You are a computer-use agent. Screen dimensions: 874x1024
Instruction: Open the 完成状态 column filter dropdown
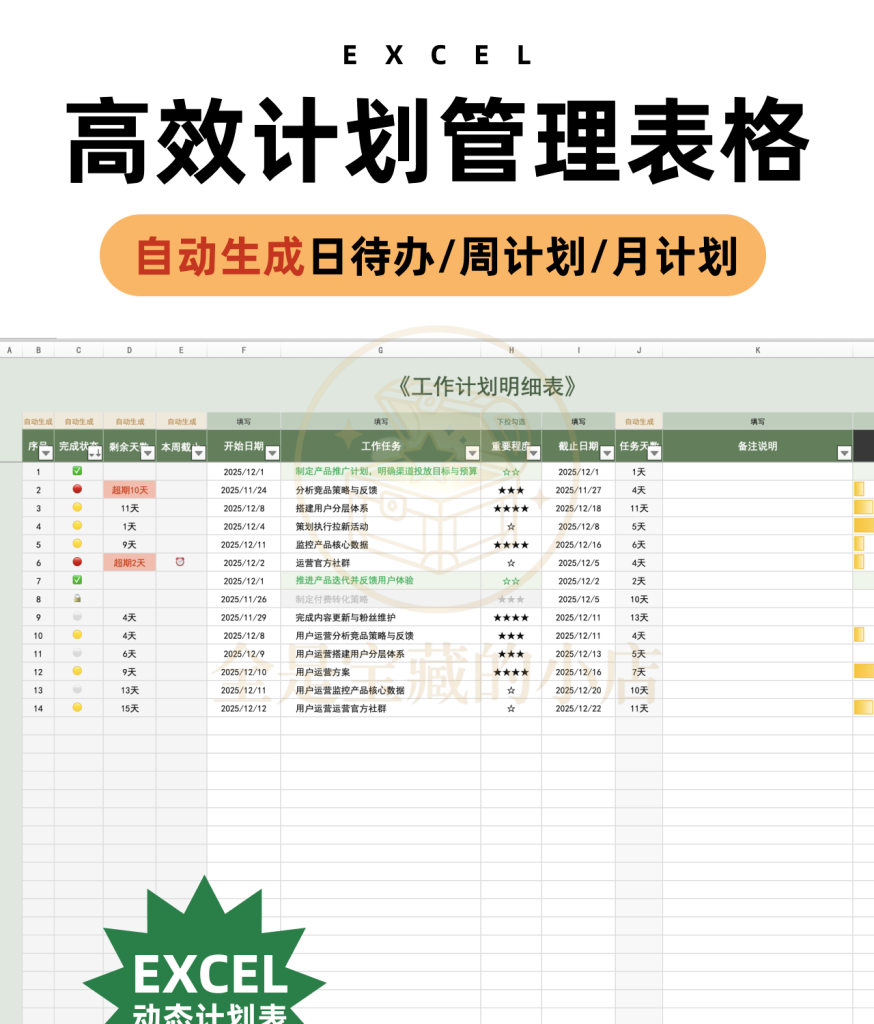click(x=95, y=453)
